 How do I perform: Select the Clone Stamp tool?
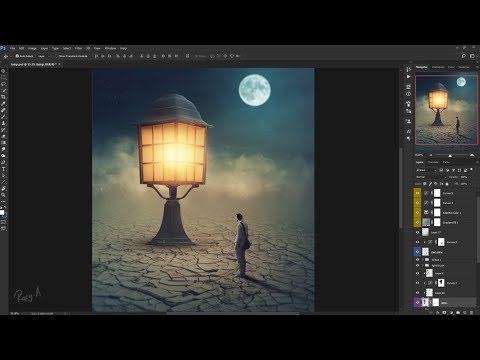(x=3, y=123)
